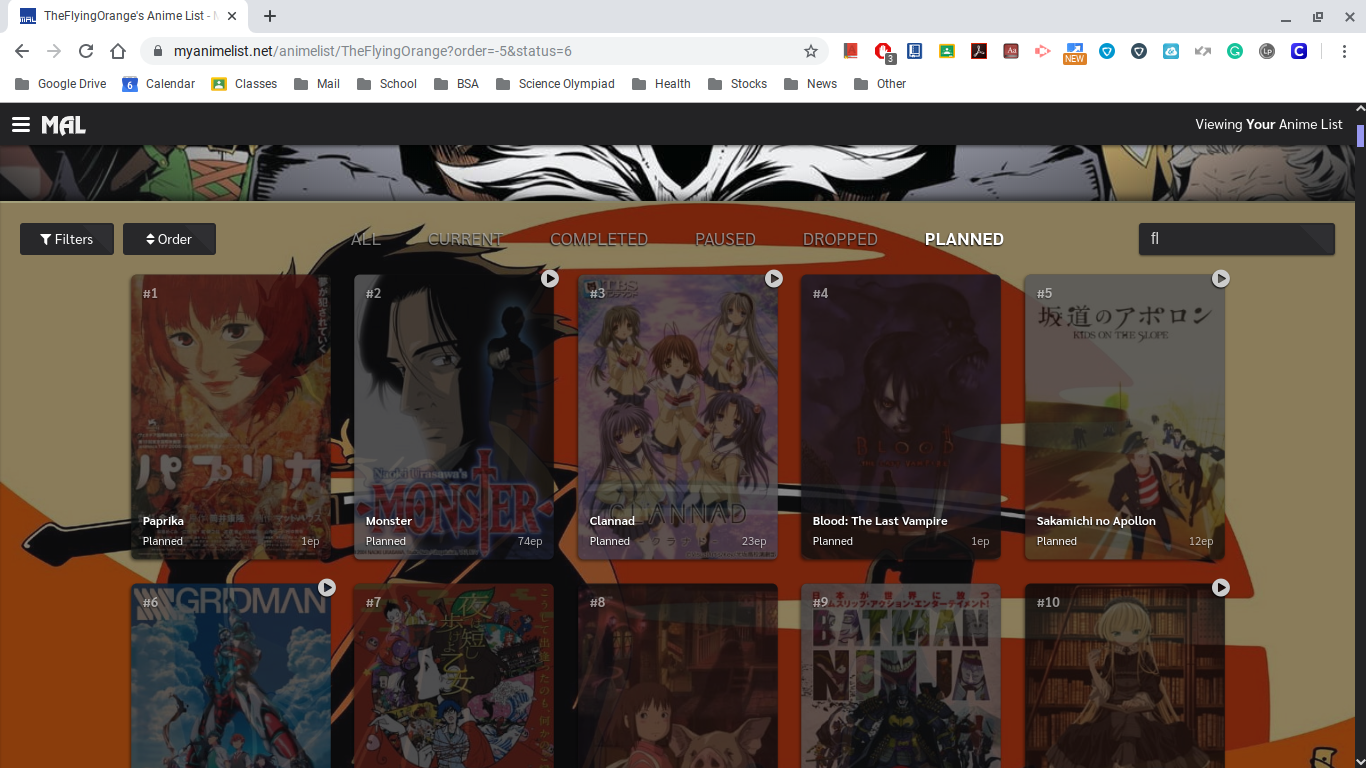1366x768 pixels.
Task: Click the LastPass LP extension icon
Action: point(1267,51)
